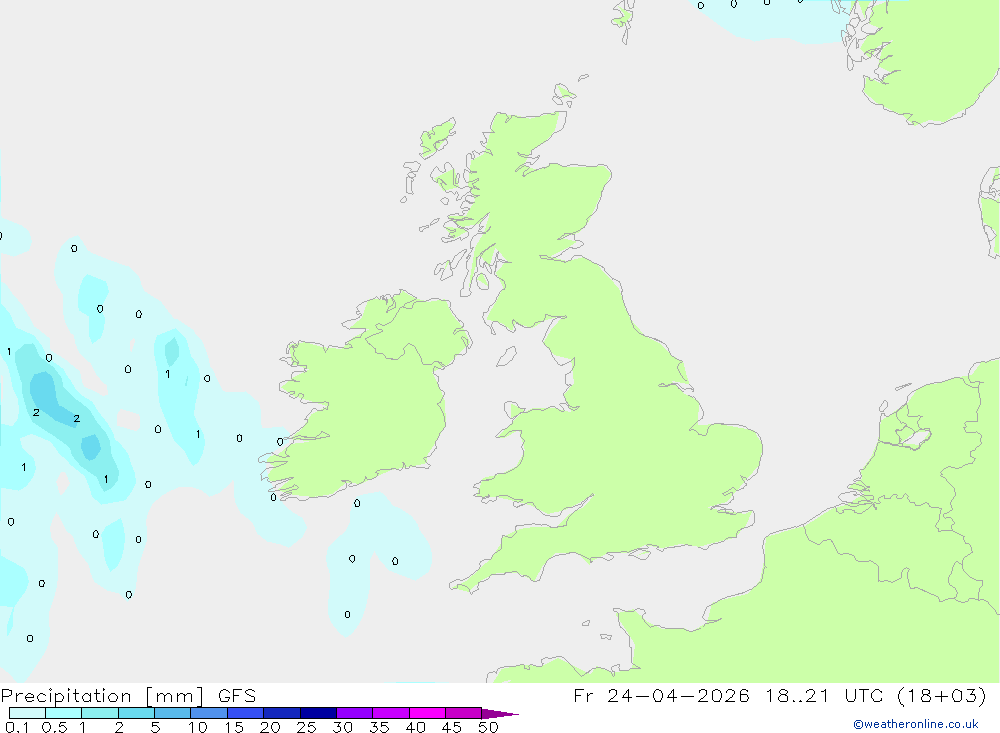1000x733 pixels.
Task: Click the above-50 arrow tip of legend
Action: tap(500, 714)
